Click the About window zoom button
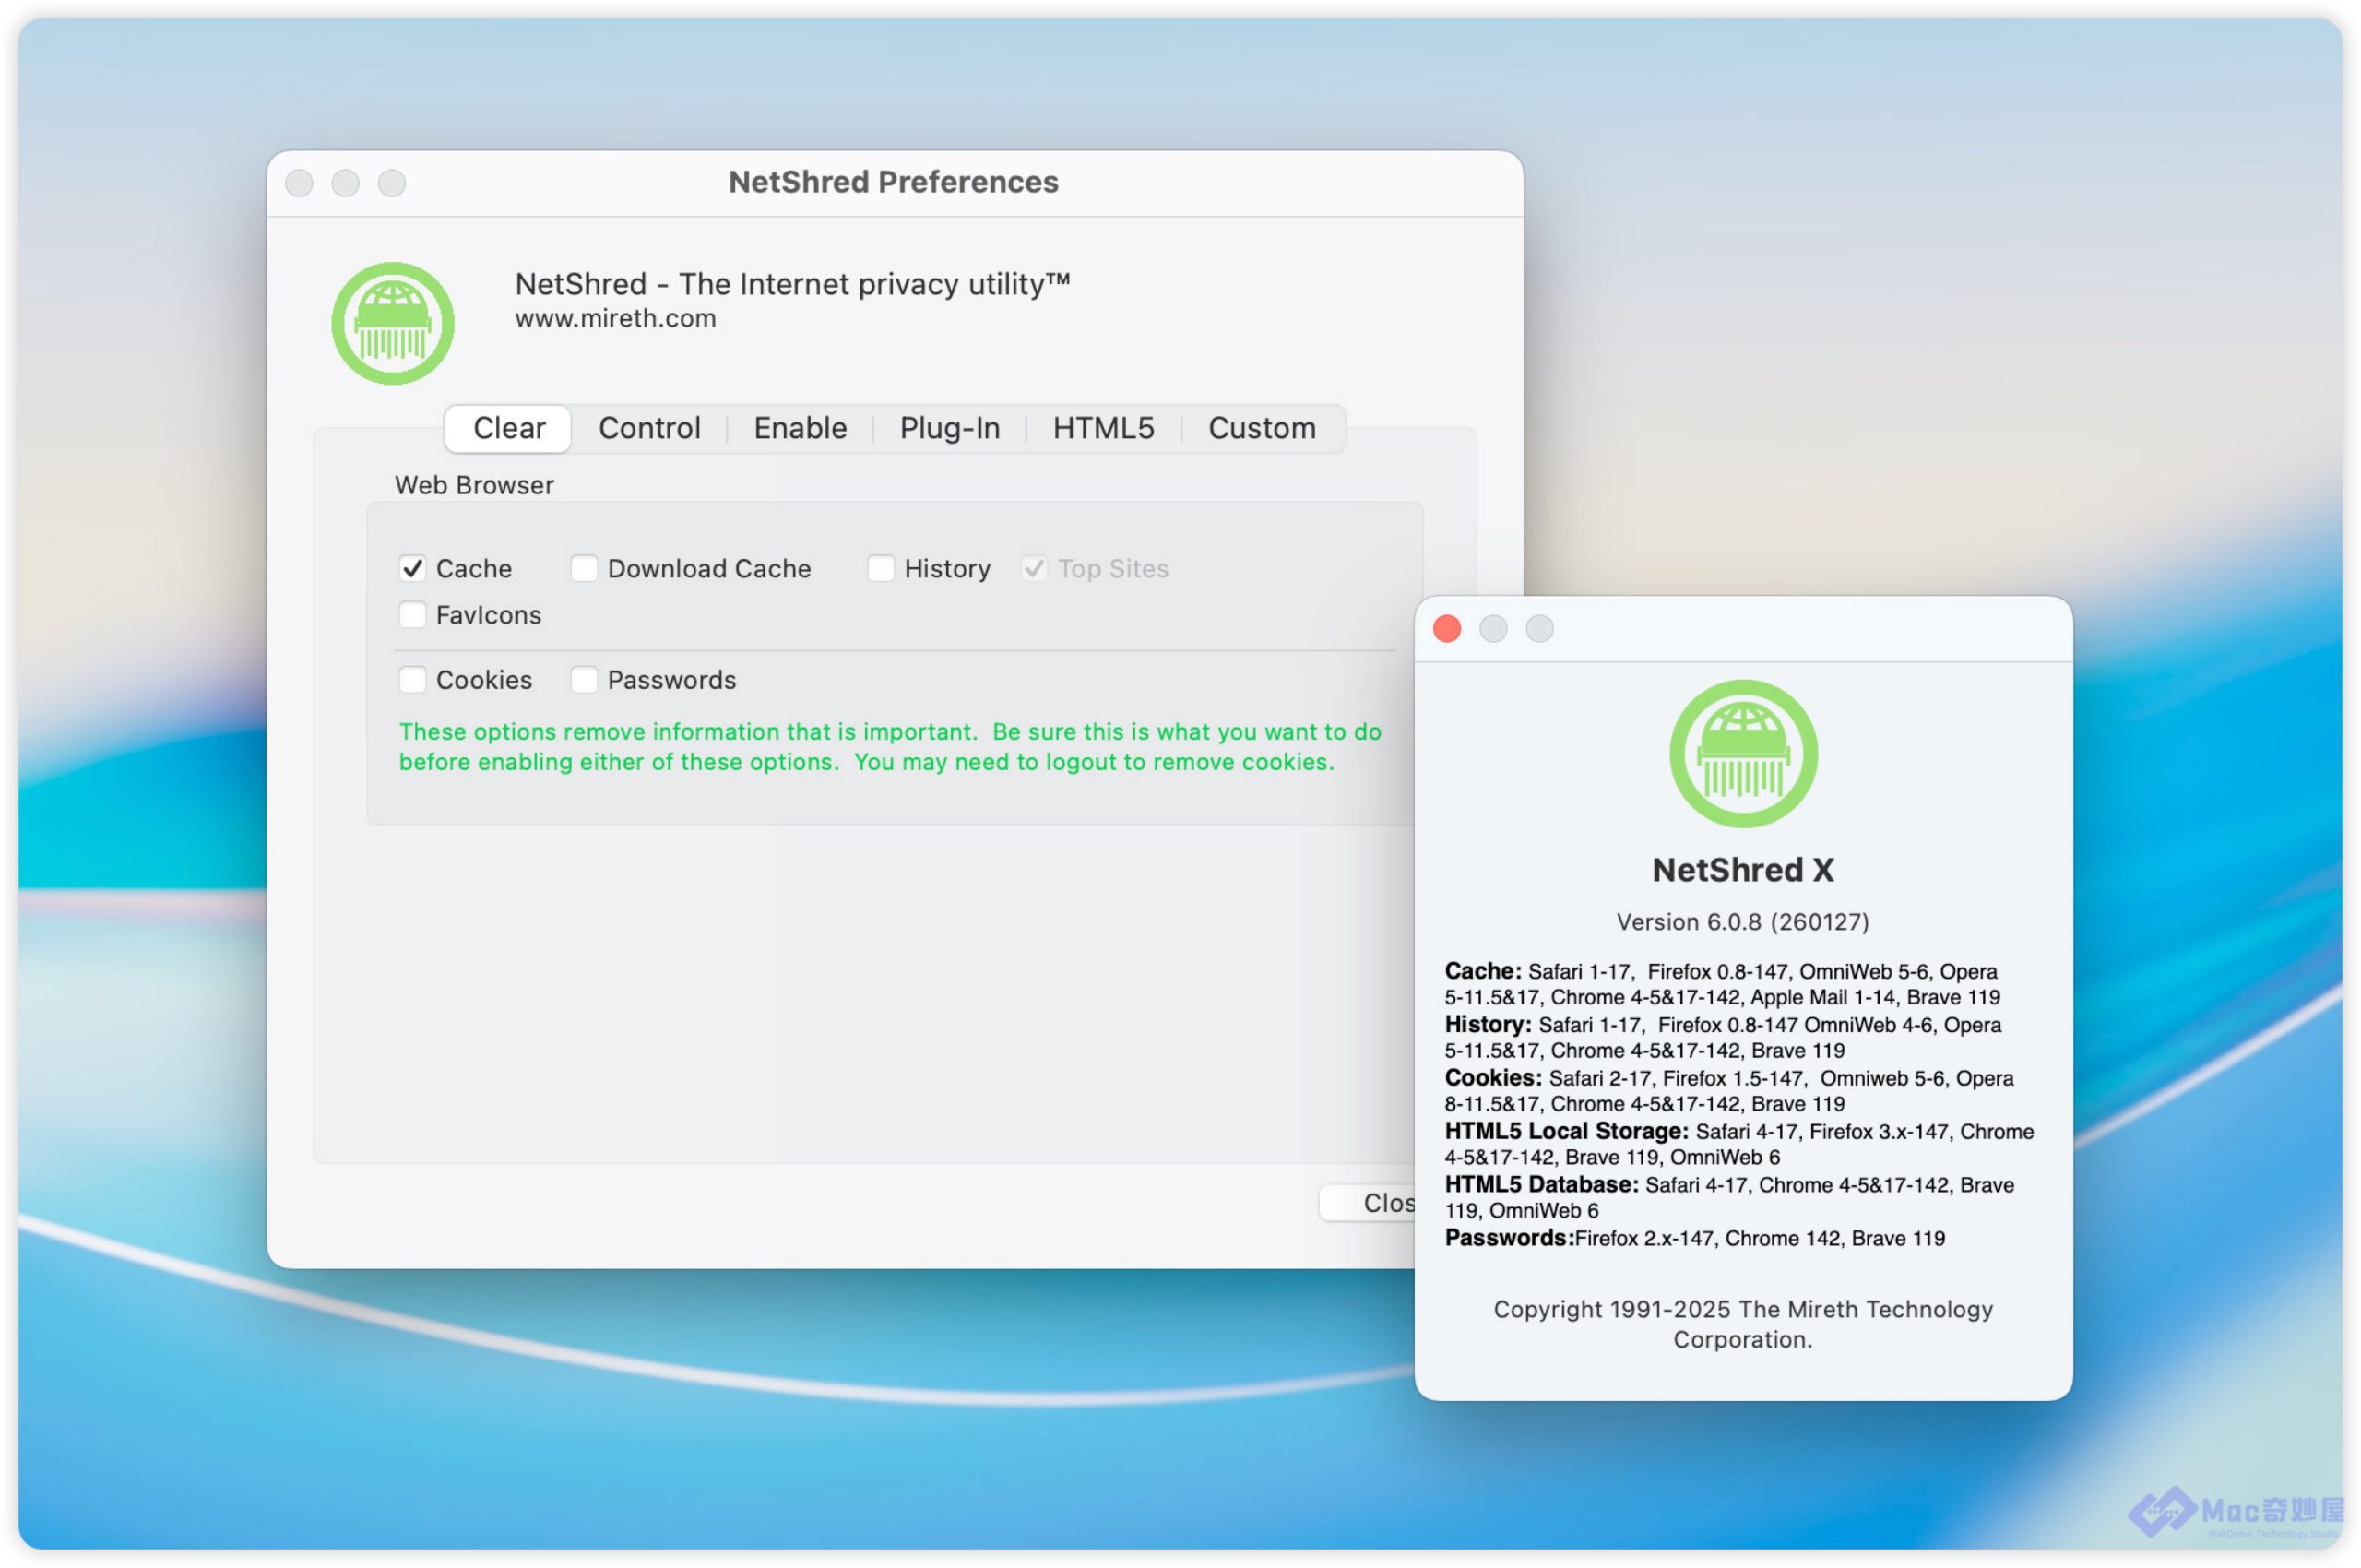2361x1568 pixels. [1539, 629]
